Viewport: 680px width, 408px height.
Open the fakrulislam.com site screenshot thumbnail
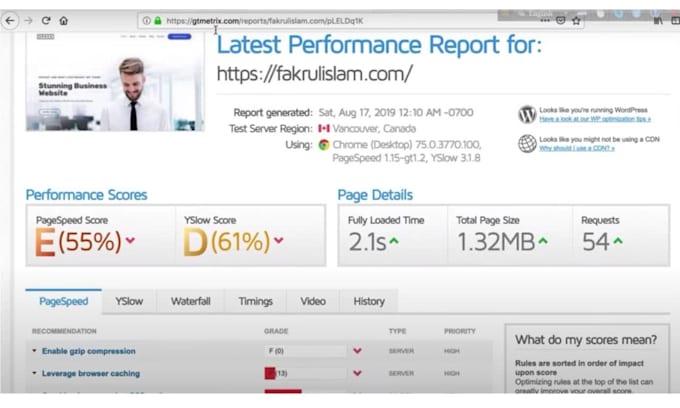coord(115,82)
